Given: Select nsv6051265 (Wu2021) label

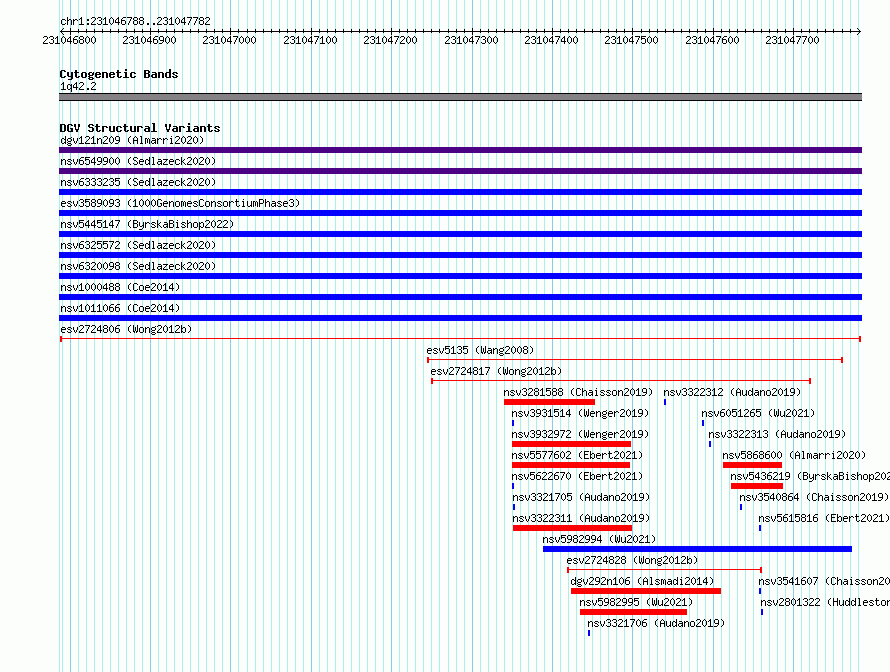Looking at the screenshot, I should 758,413.
